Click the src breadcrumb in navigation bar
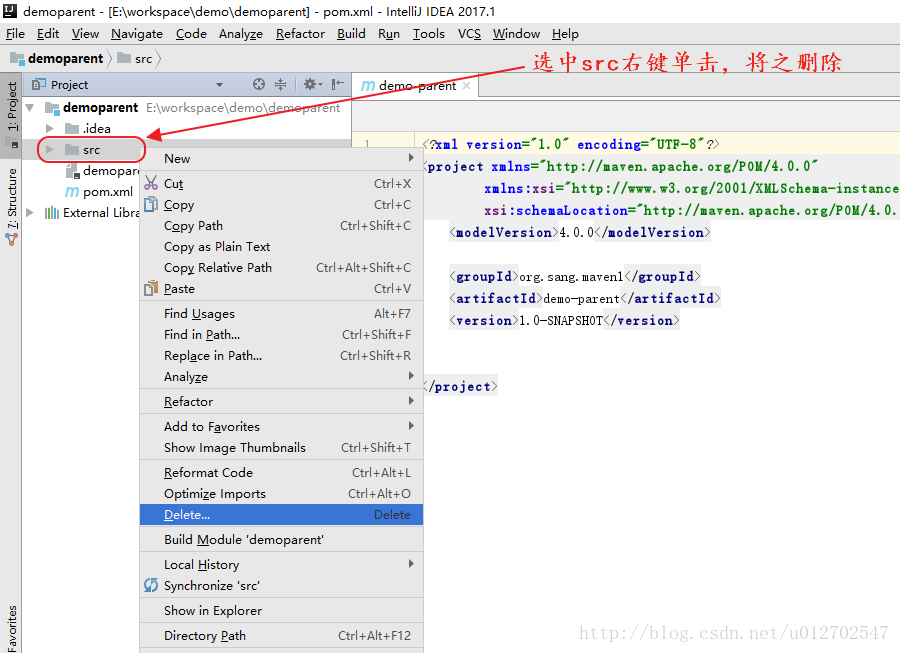This screenshot has height=653, width=900. [x=143, y=58]
